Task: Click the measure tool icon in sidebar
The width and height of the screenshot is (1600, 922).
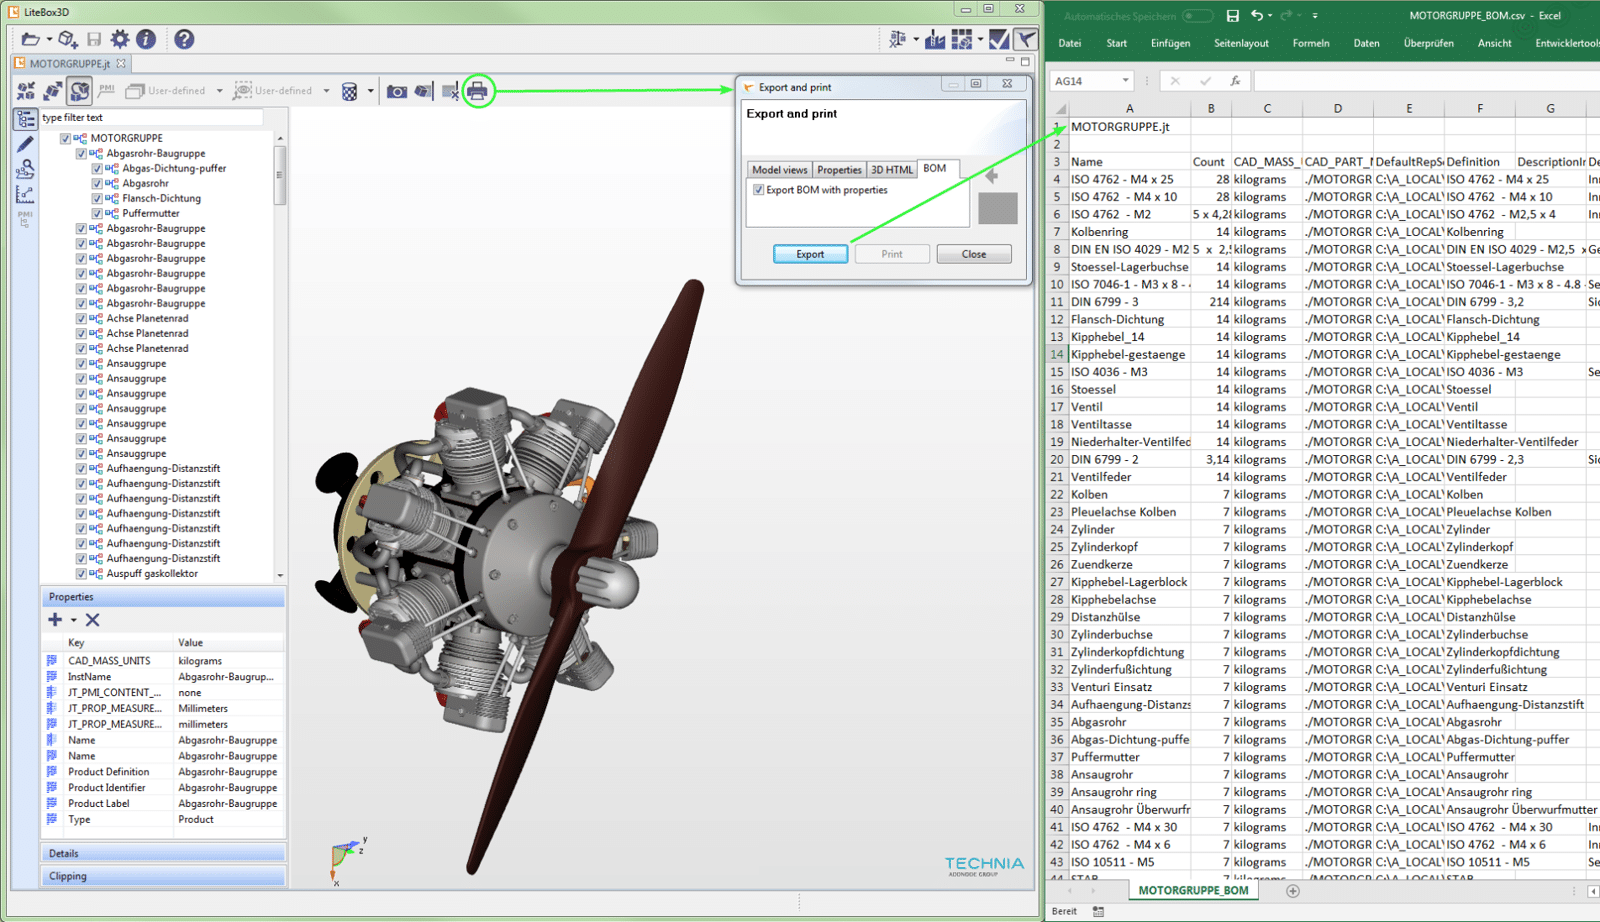Action: [x=25, y=195]
